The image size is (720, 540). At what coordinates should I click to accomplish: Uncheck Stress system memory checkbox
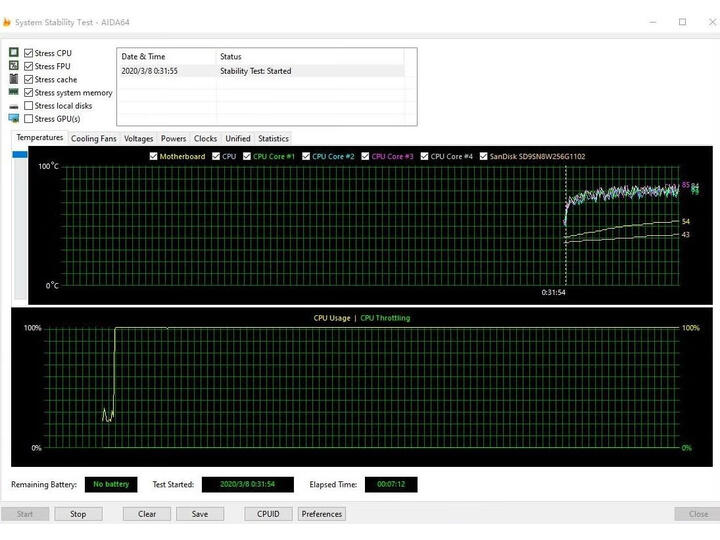tap(28, 92)
